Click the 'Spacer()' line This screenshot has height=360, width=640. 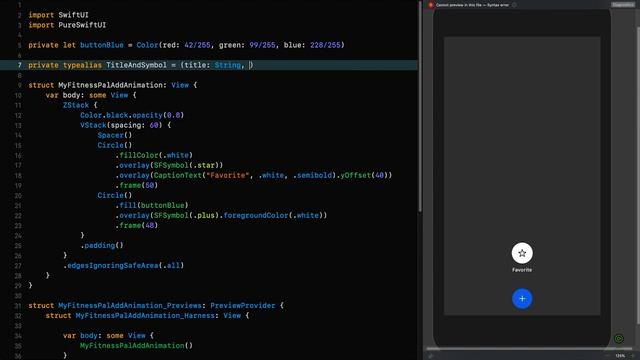(115, 135)
